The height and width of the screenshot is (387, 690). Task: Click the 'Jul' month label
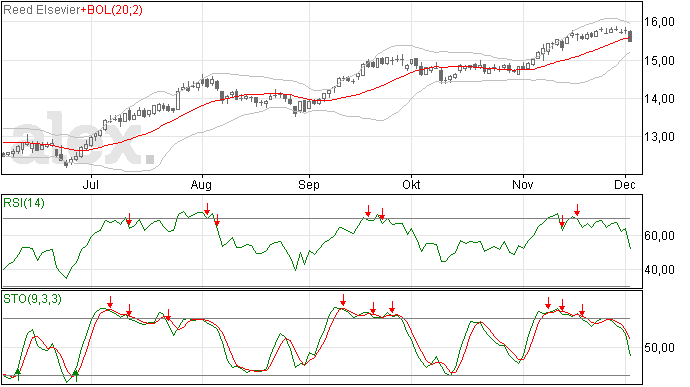(x=90, y=184)
